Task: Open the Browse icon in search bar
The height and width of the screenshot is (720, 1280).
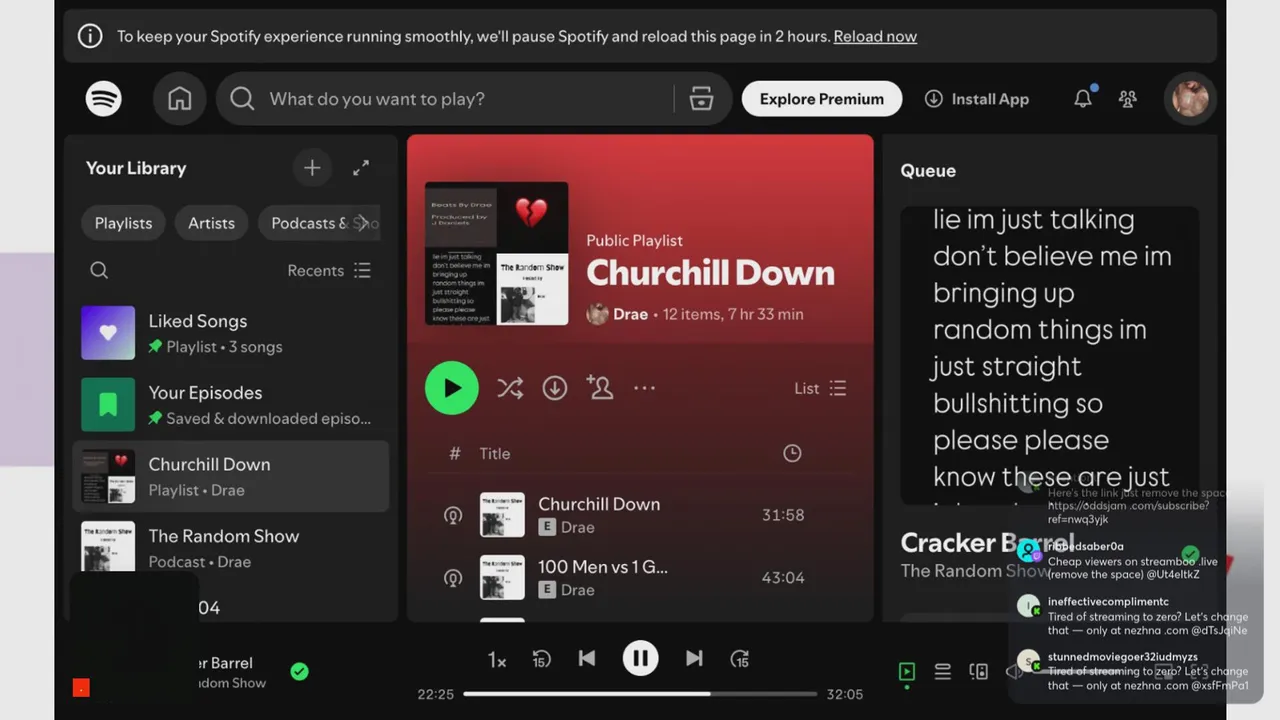Action: pyautogui.click(x=701, y=98)
